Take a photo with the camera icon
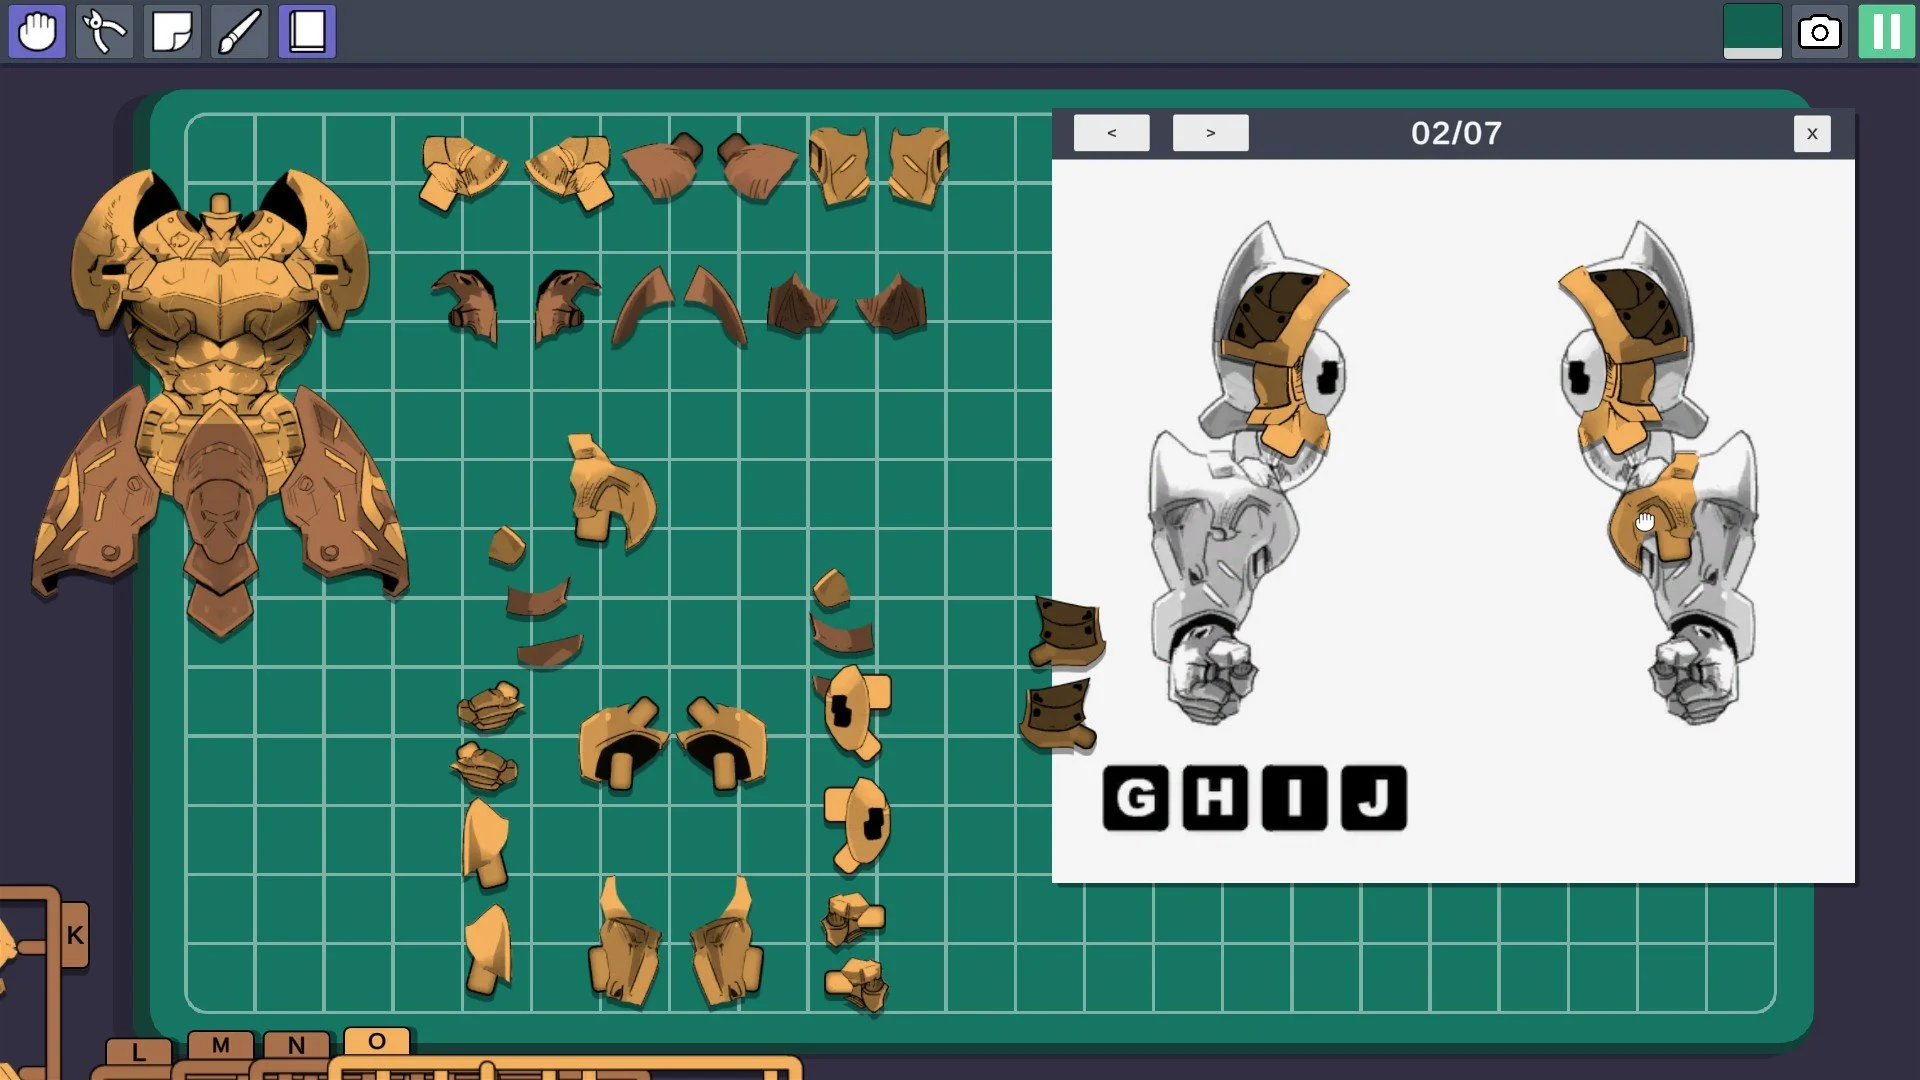Viewport: 1920px width, 1080px height. point(1820,33)
